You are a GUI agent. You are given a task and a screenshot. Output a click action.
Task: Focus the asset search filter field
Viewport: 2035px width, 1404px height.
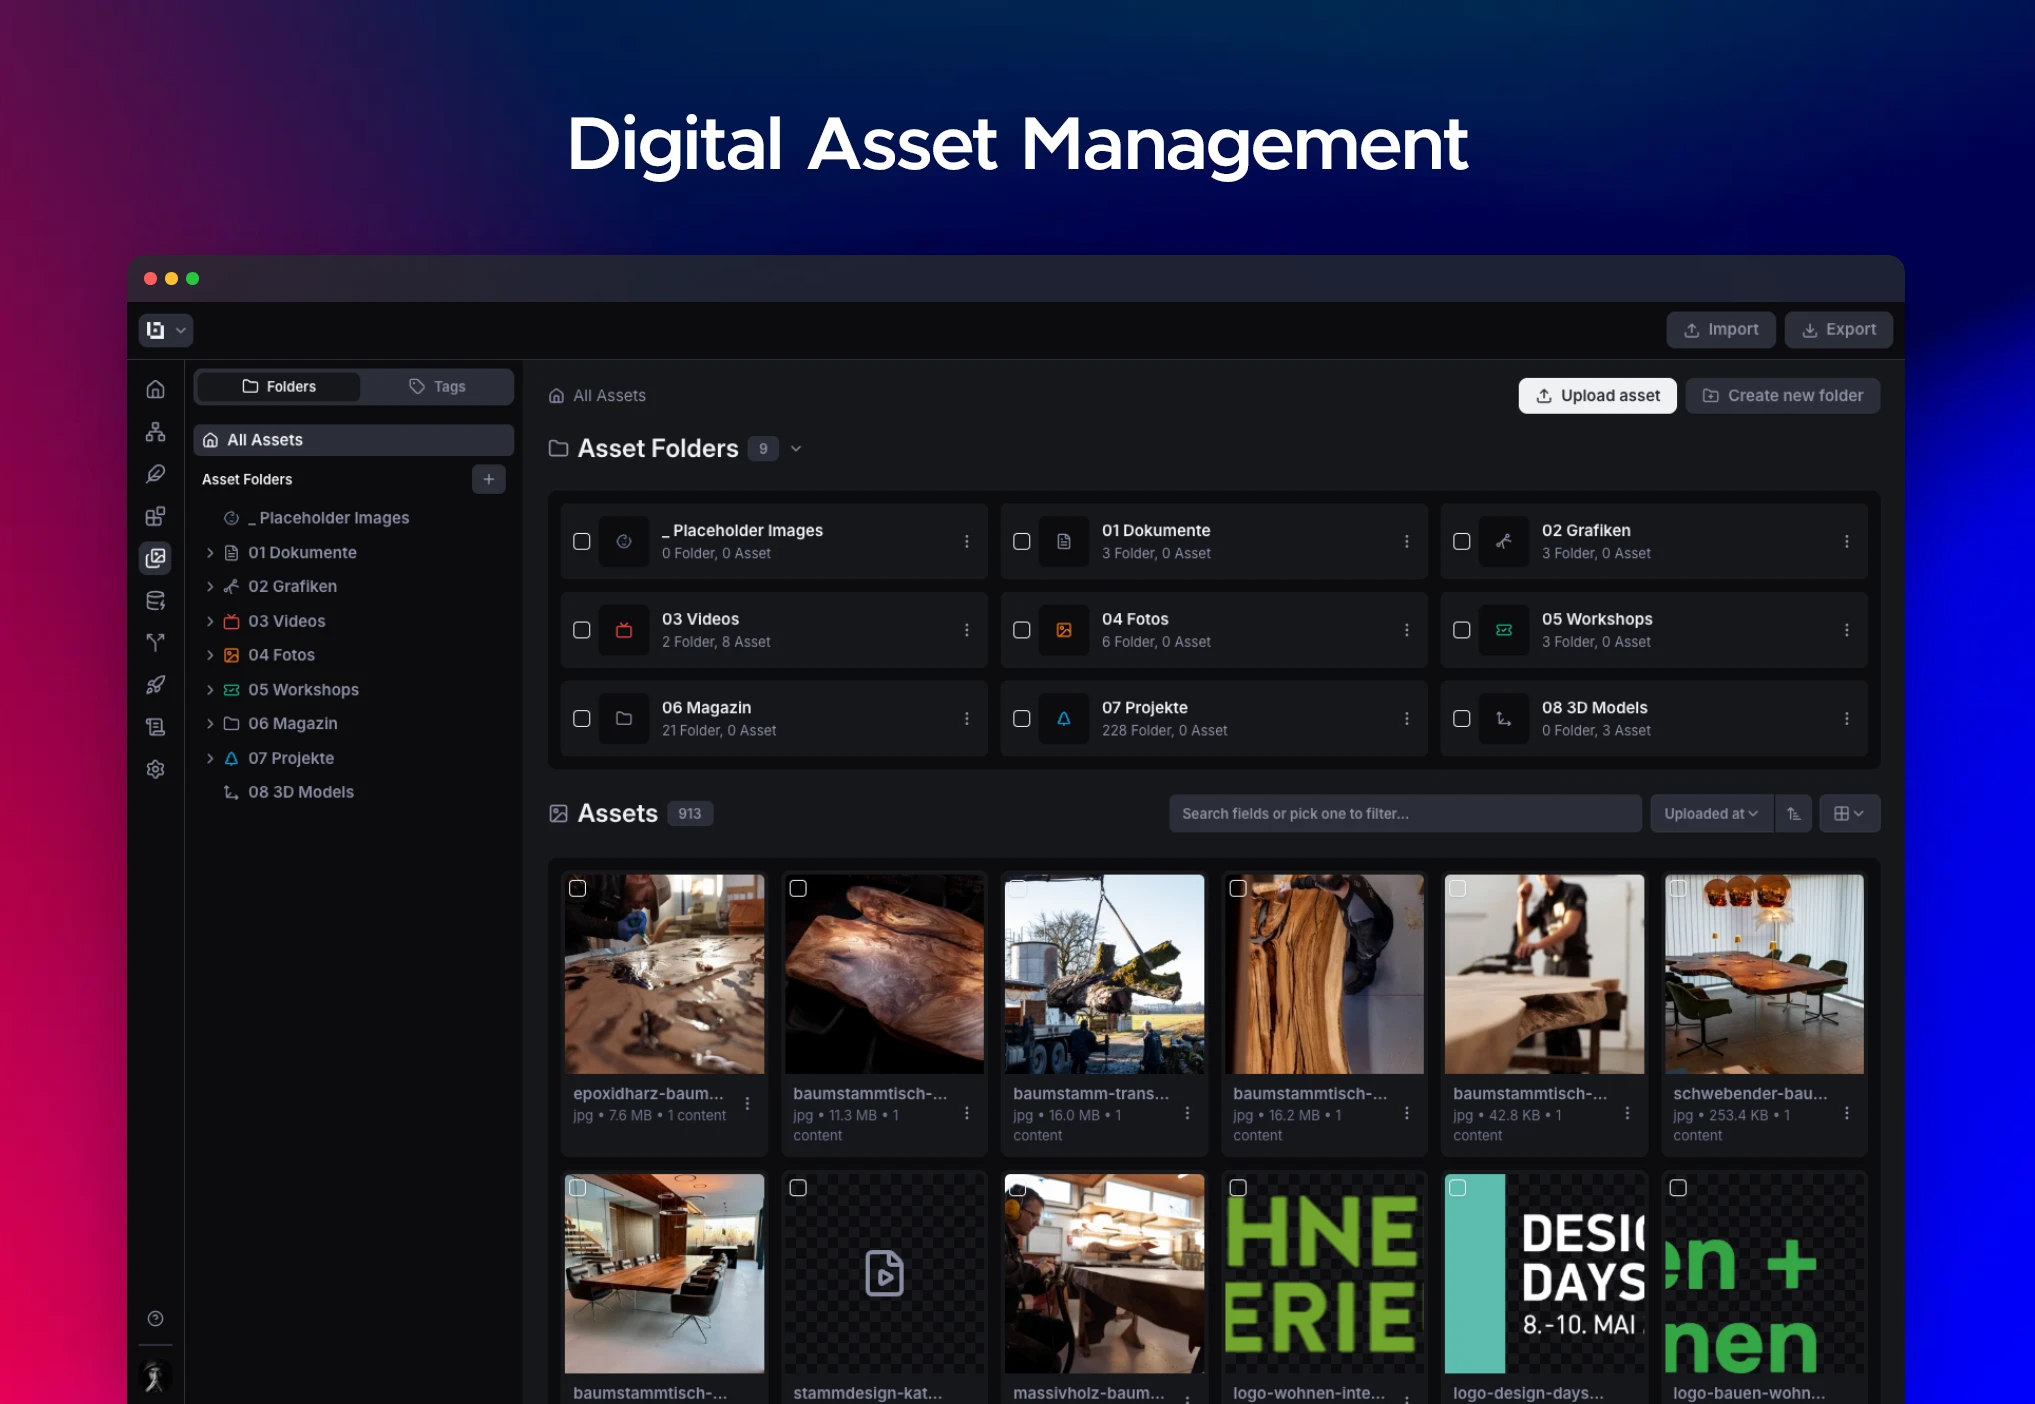1404,814
